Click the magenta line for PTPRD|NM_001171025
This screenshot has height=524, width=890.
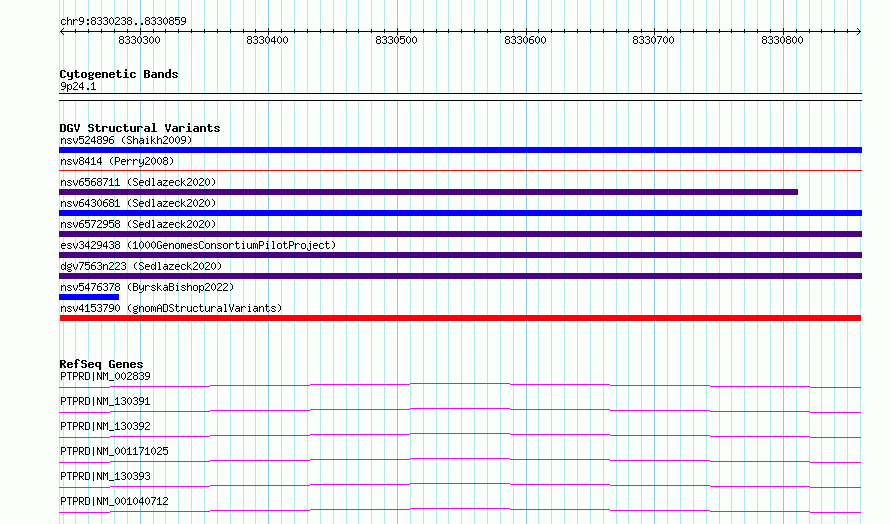click(x=460, y=460)
